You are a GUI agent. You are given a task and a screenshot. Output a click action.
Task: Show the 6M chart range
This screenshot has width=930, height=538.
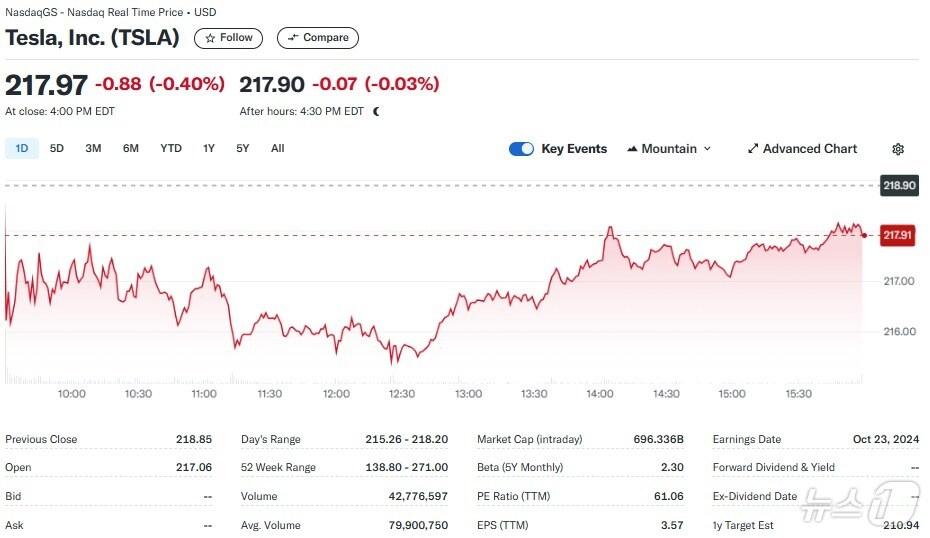(131, 148)
